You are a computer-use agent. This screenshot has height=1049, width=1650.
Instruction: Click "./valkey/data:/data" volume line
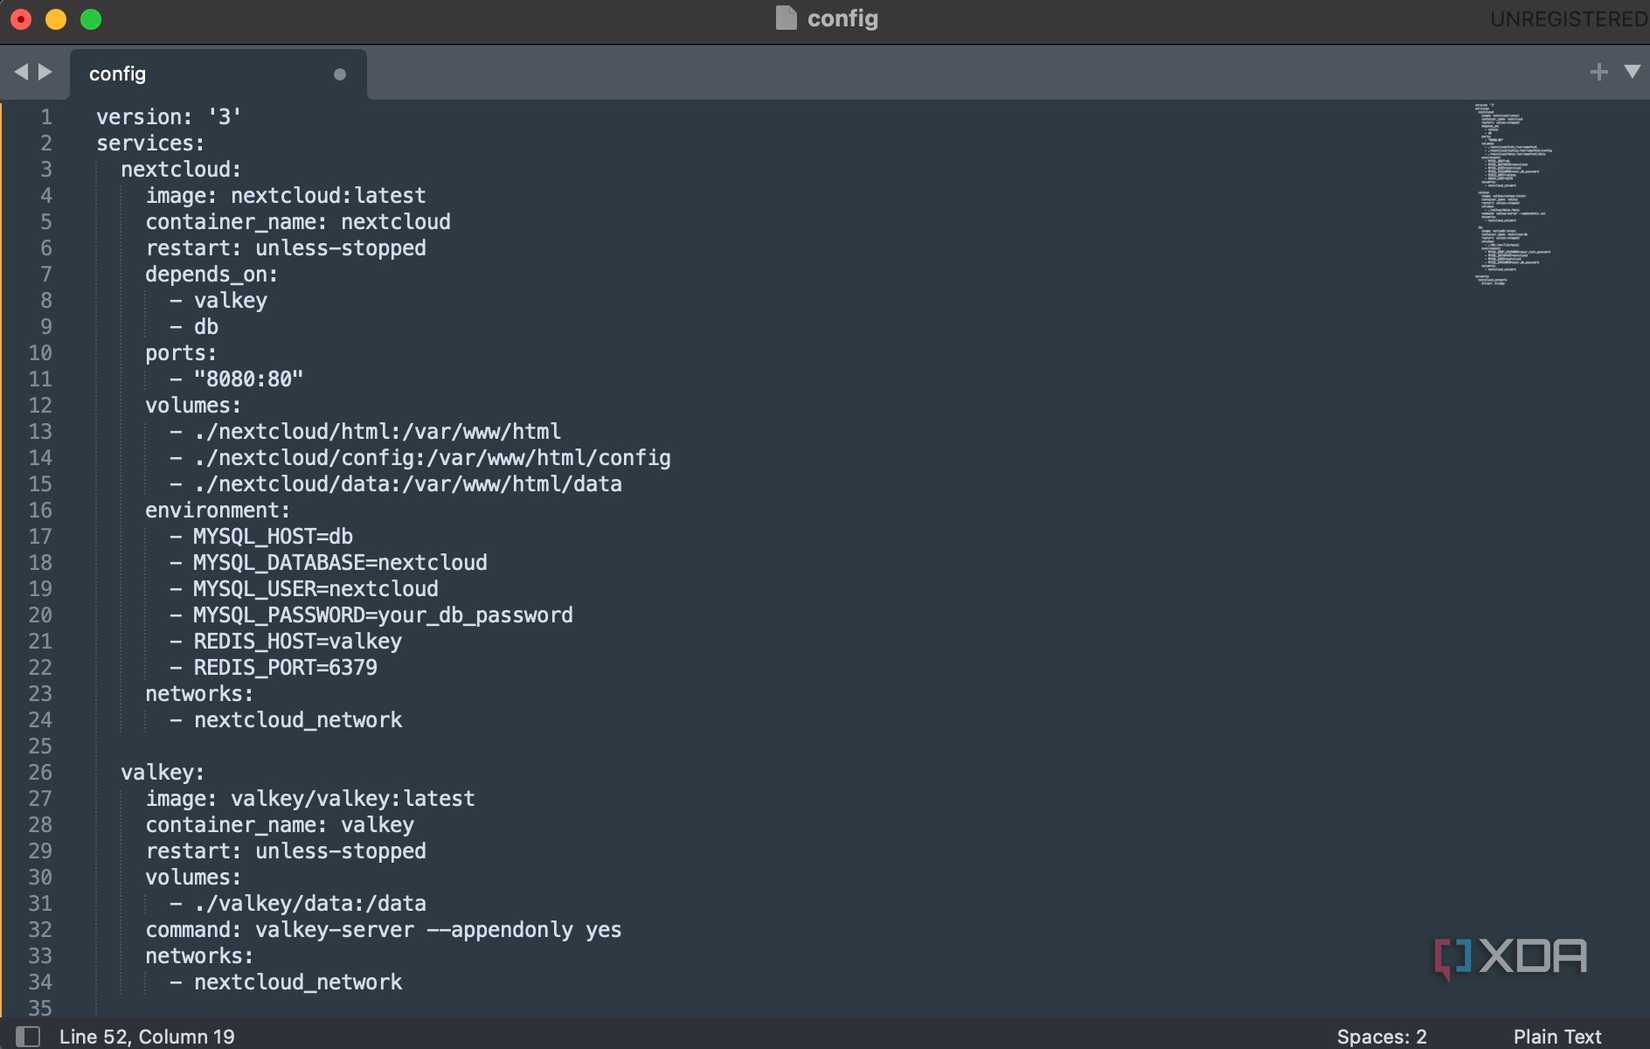[310, 903]
